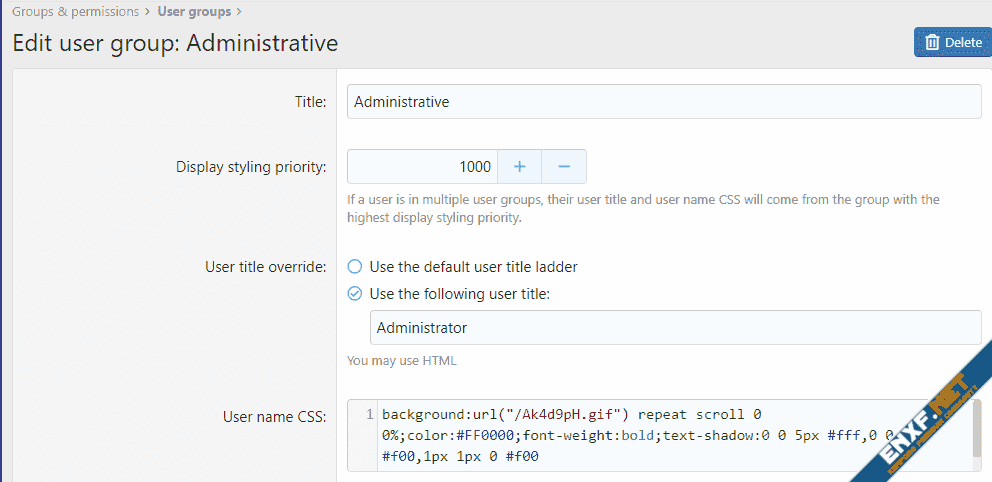Click the 'Administrator' user title text box
992x482 pixels.
(675, 328)
